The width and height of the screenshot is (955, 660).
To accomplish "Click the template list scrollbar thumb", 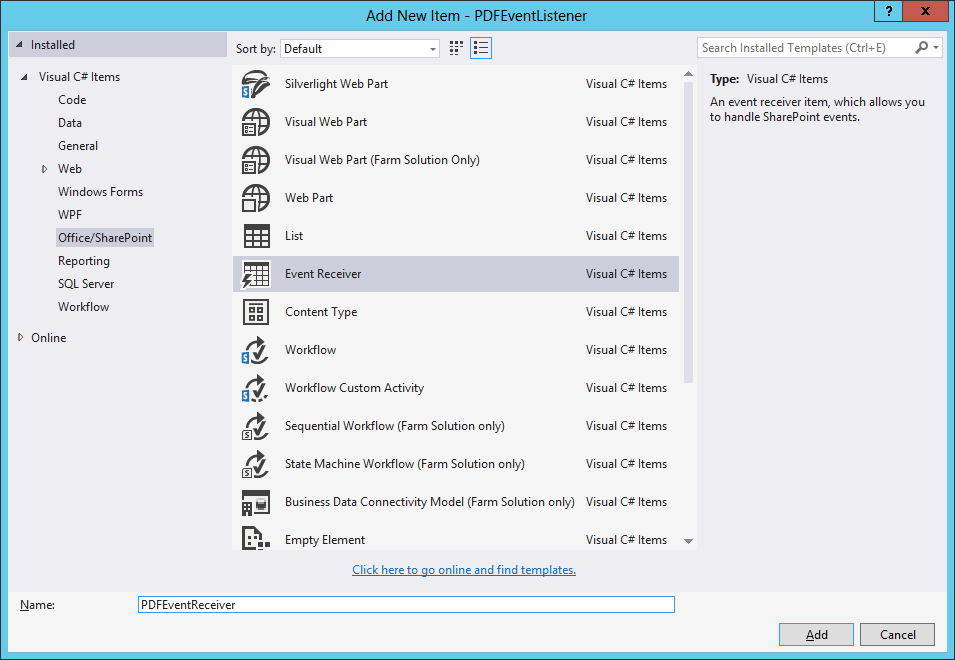I will click(688, 232).
